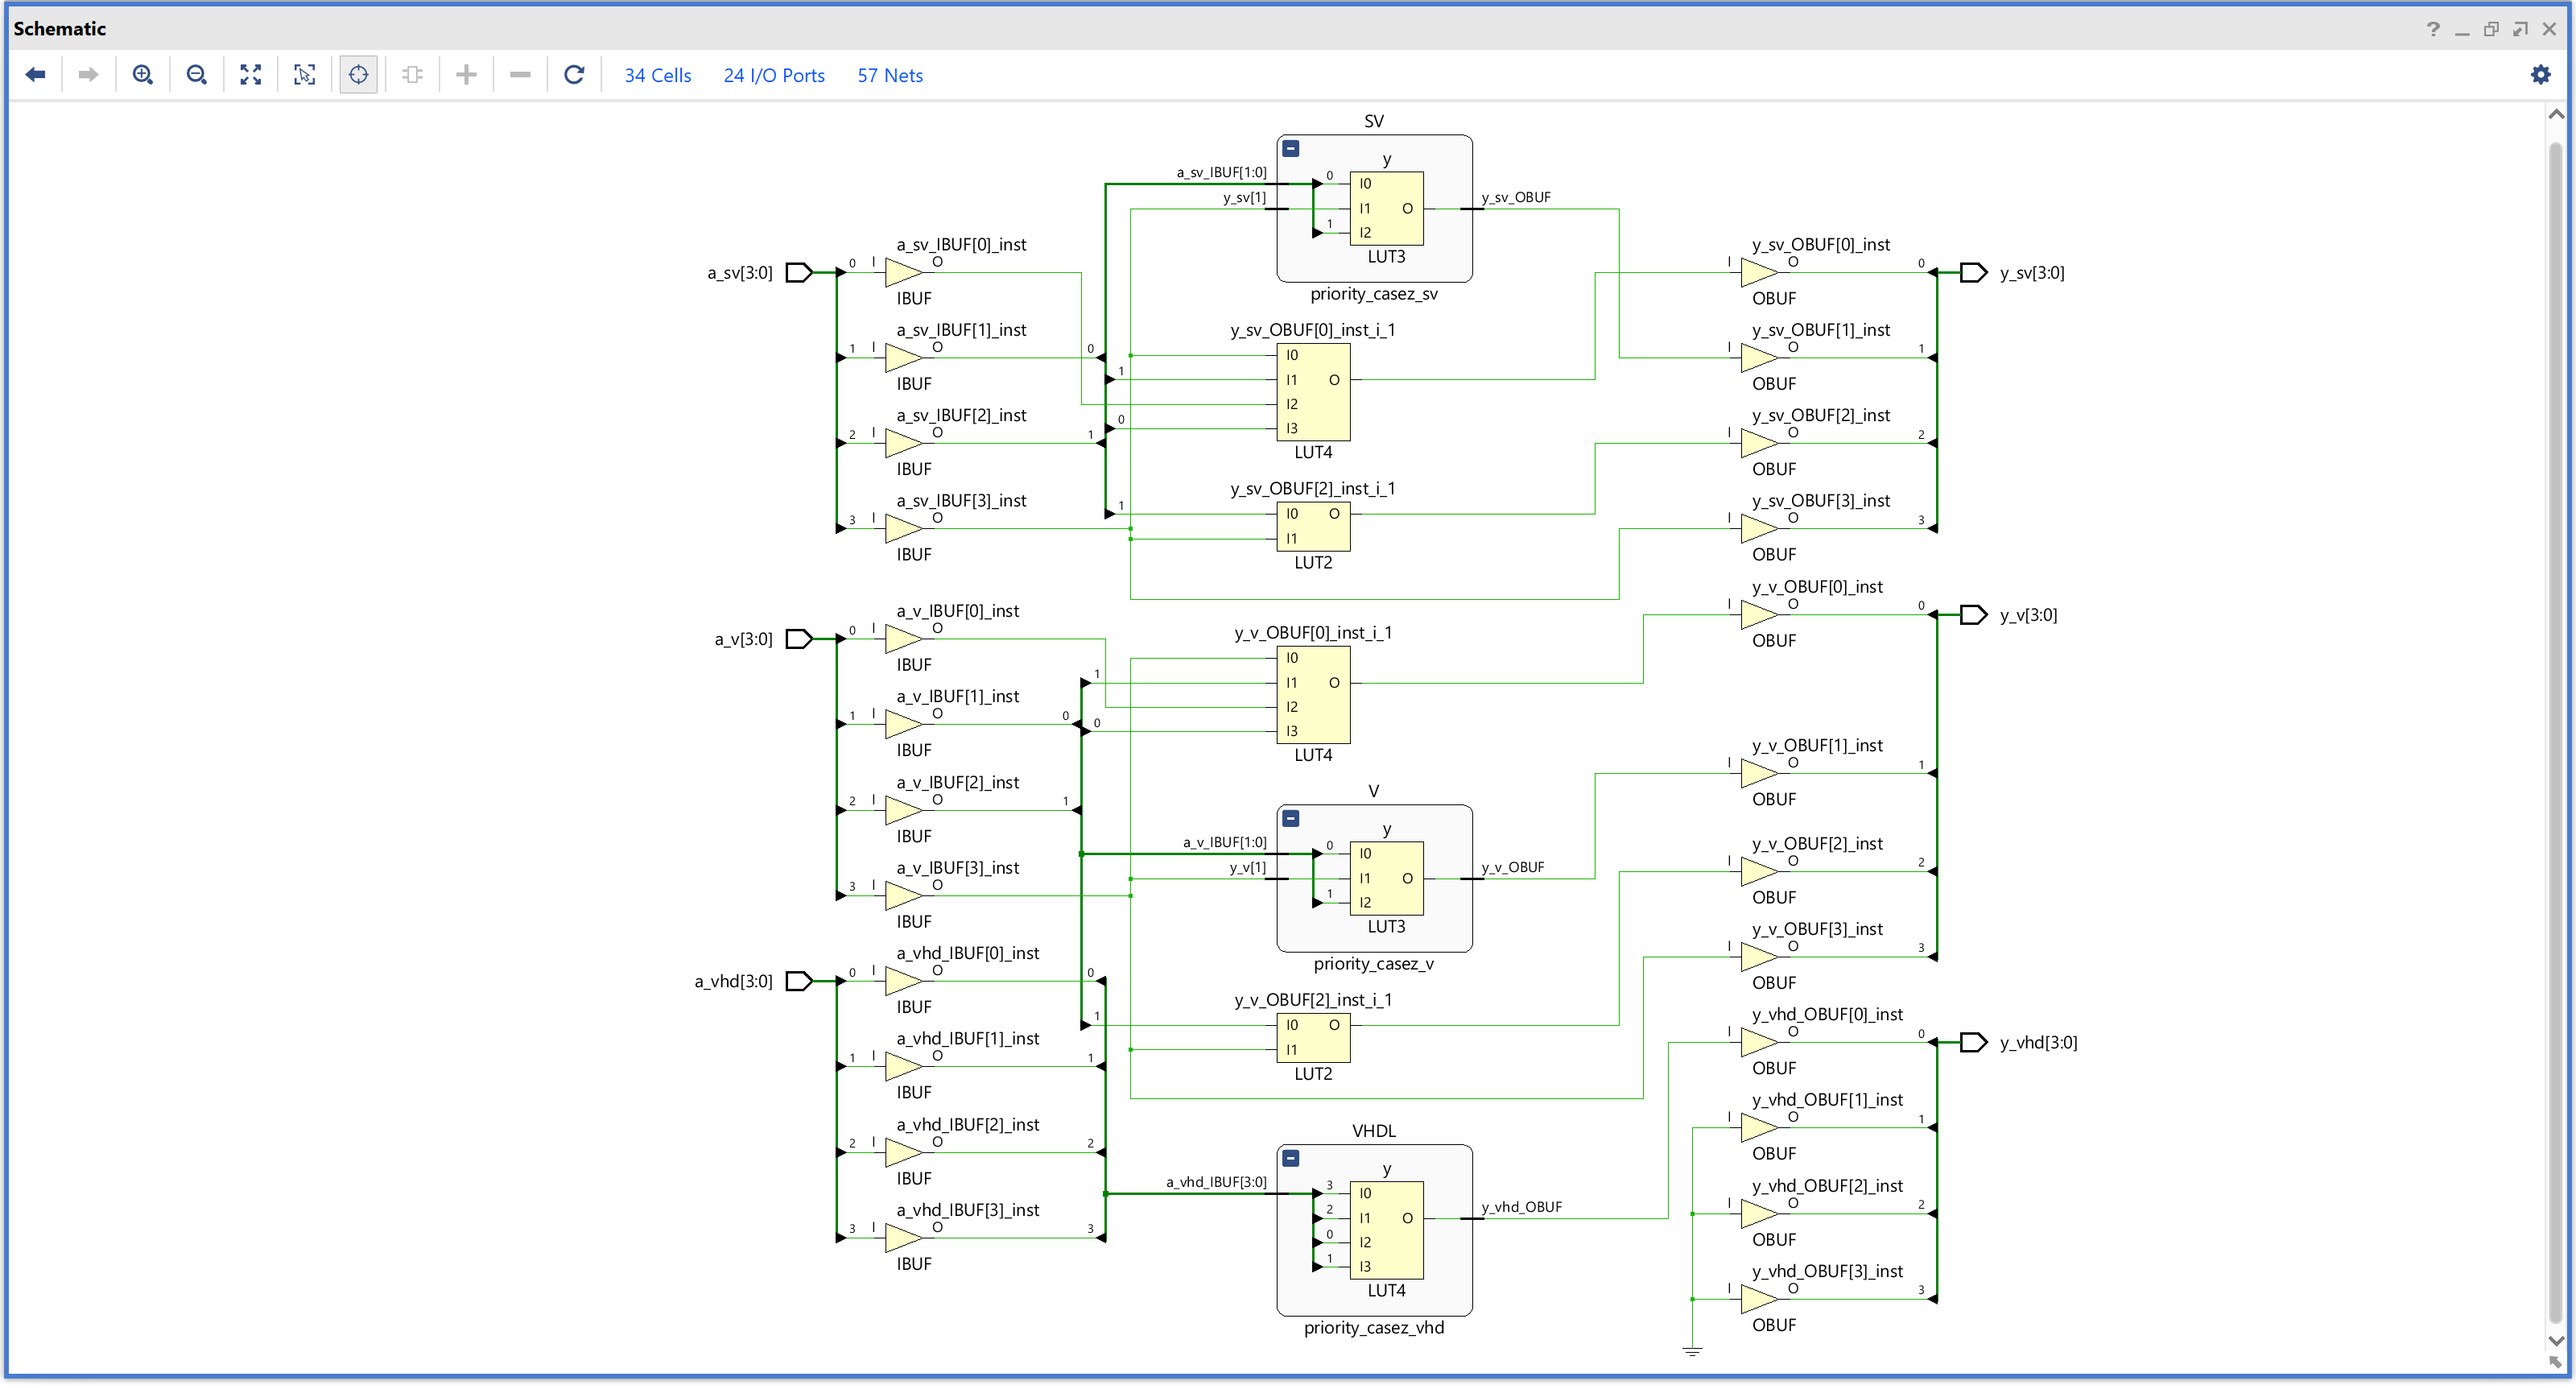Click the Select Area icon

point(305,75)
